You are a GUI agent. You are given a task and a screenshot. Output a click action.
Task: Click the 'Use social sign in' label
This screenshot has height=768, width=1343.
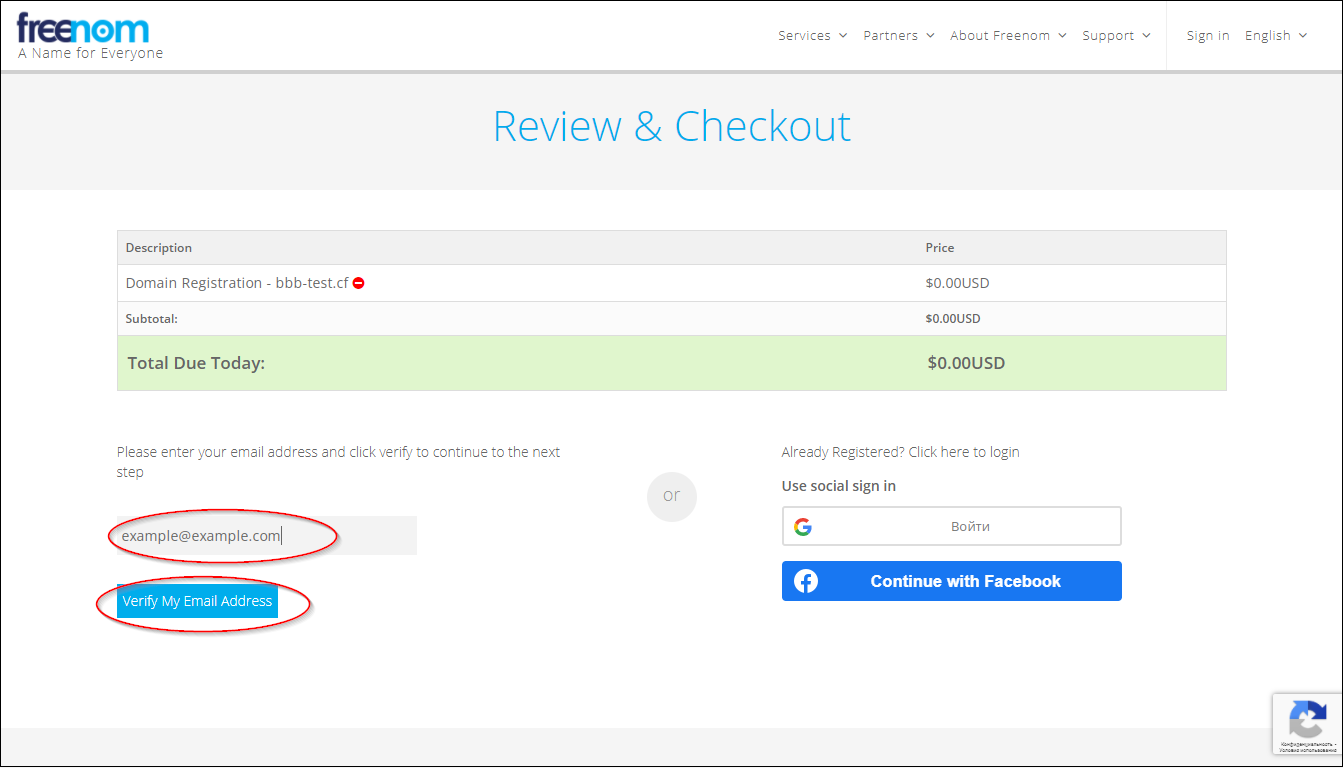[839, 486]
